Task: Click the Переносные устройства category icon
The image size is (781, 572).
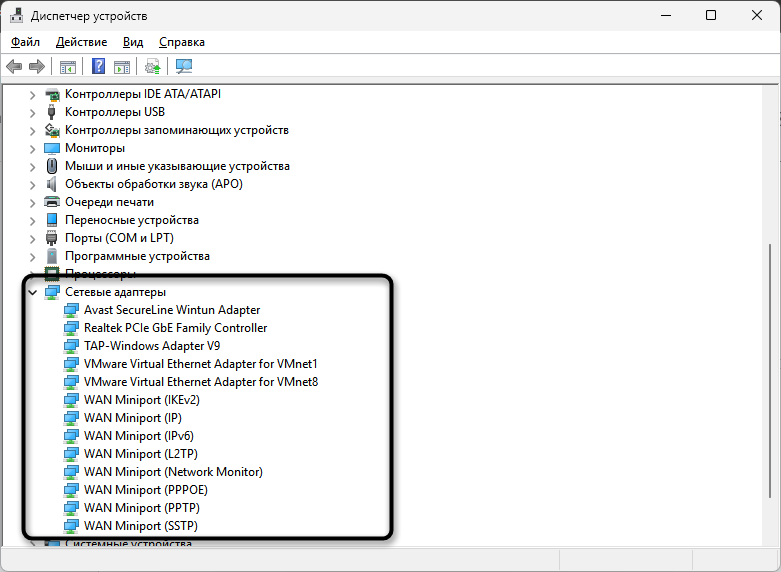Action: point(52,220)
